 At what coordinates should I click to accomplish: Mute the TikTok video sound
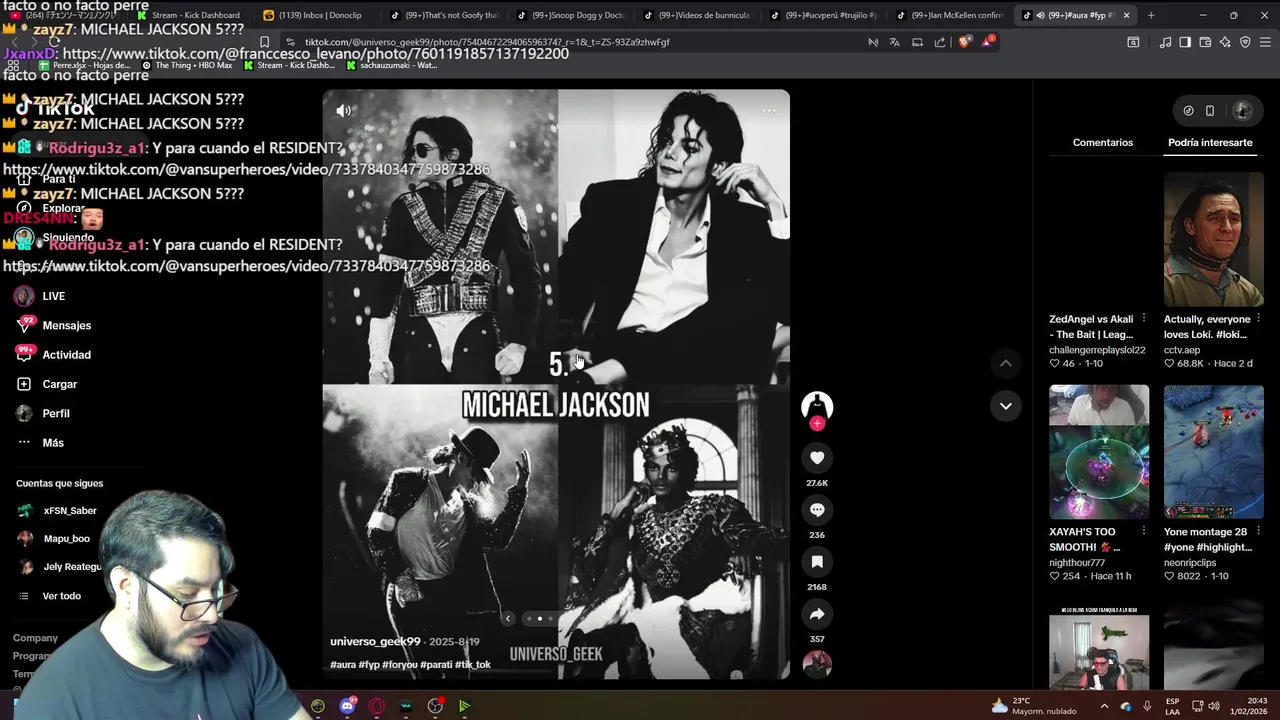343,111
